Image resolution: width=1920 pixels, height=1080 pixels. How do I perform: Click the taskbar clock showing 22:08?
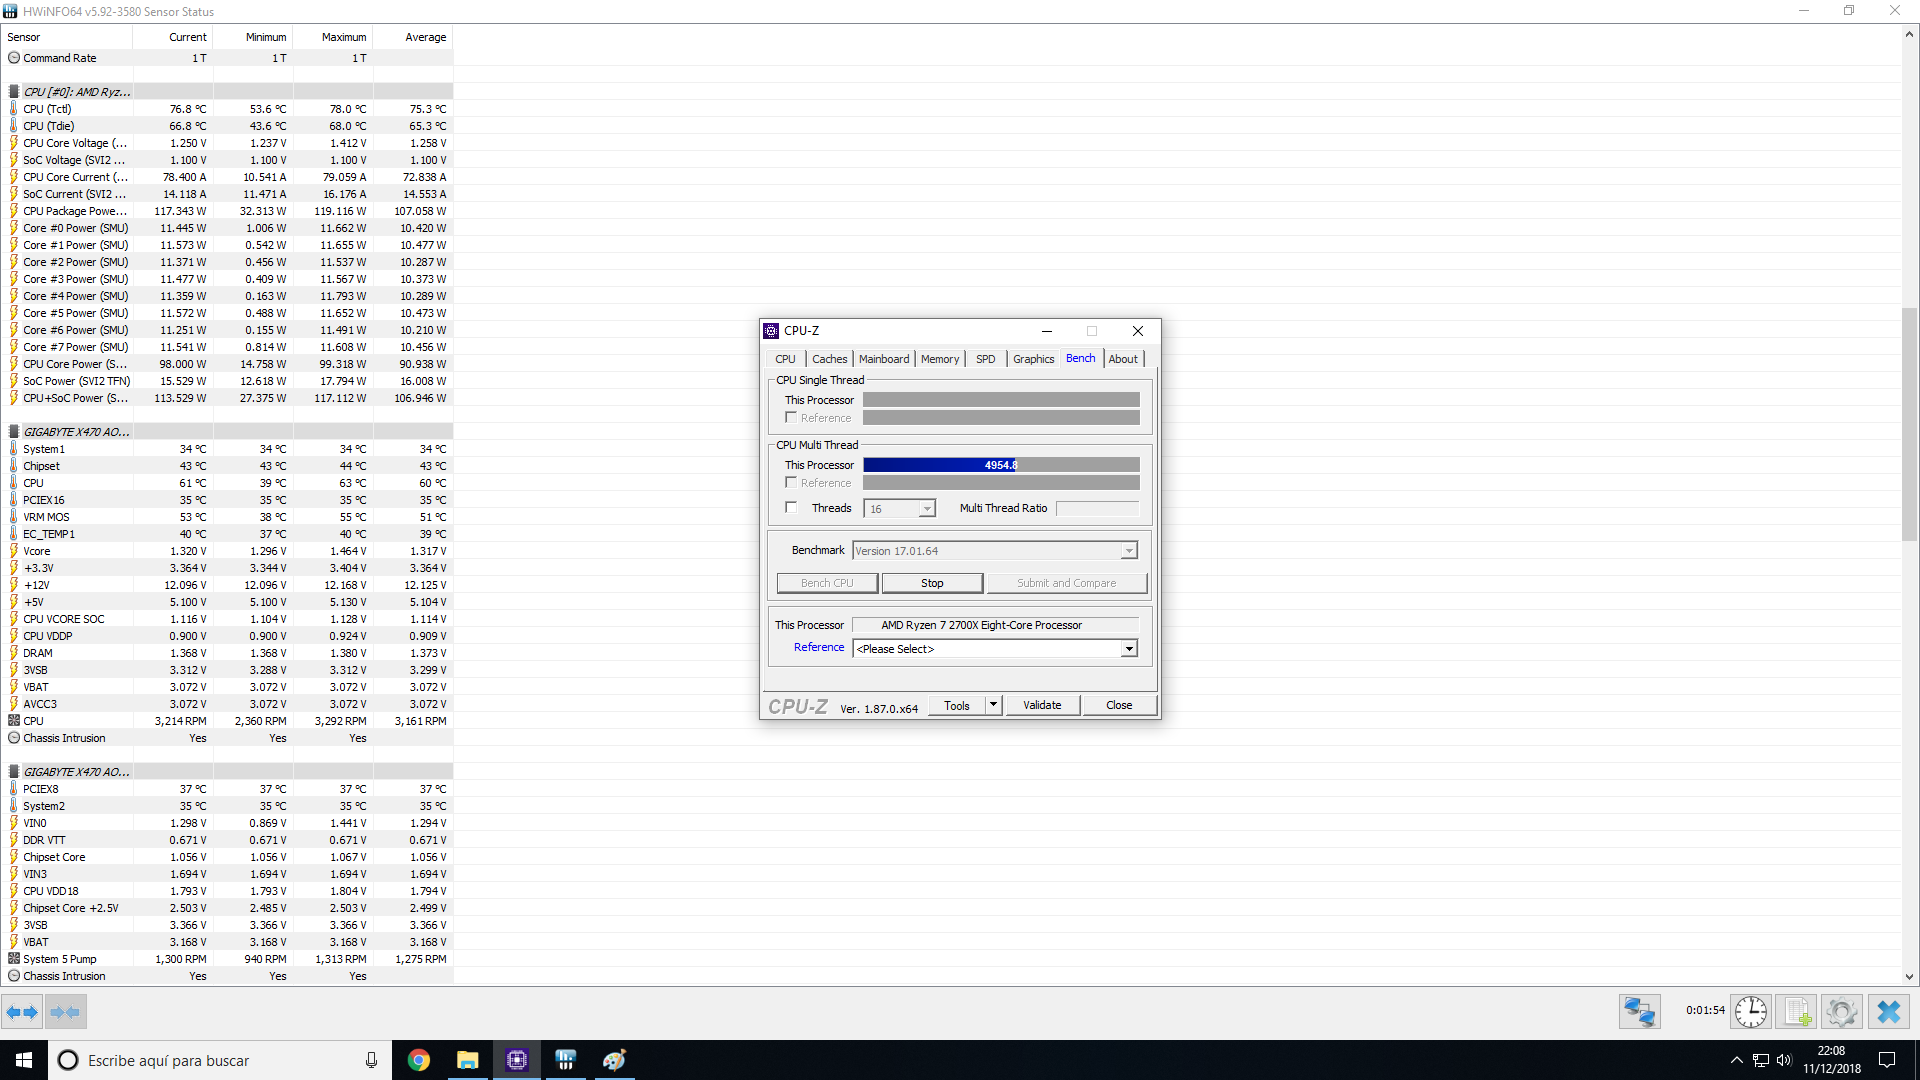click(x=1832, y=1060)
